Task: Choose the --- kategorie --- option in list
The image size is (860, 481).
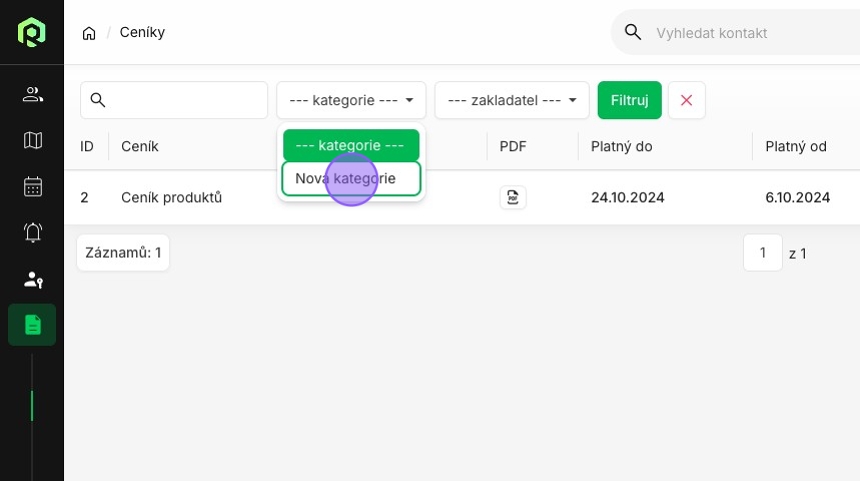Action: click(x=351, y=145)
